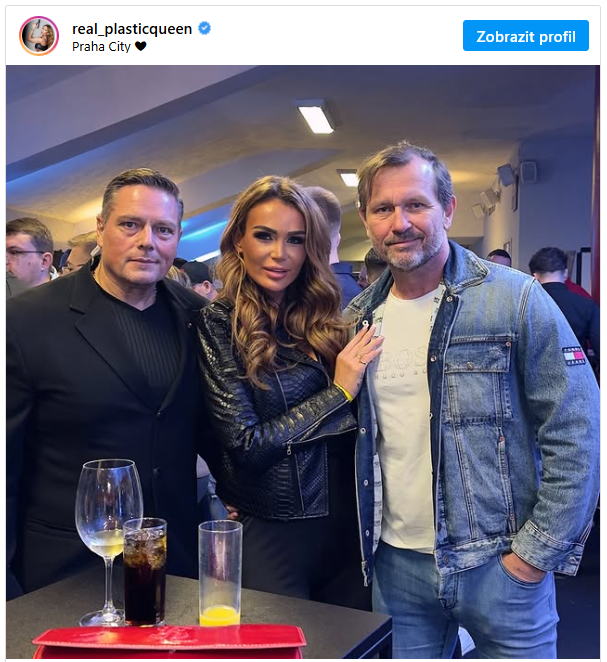Image resolution: width=607 pixels, height=662 pixels.
Task: Click the Tommy Jeans flag patch on sleeve
Action: coord(573,355)
